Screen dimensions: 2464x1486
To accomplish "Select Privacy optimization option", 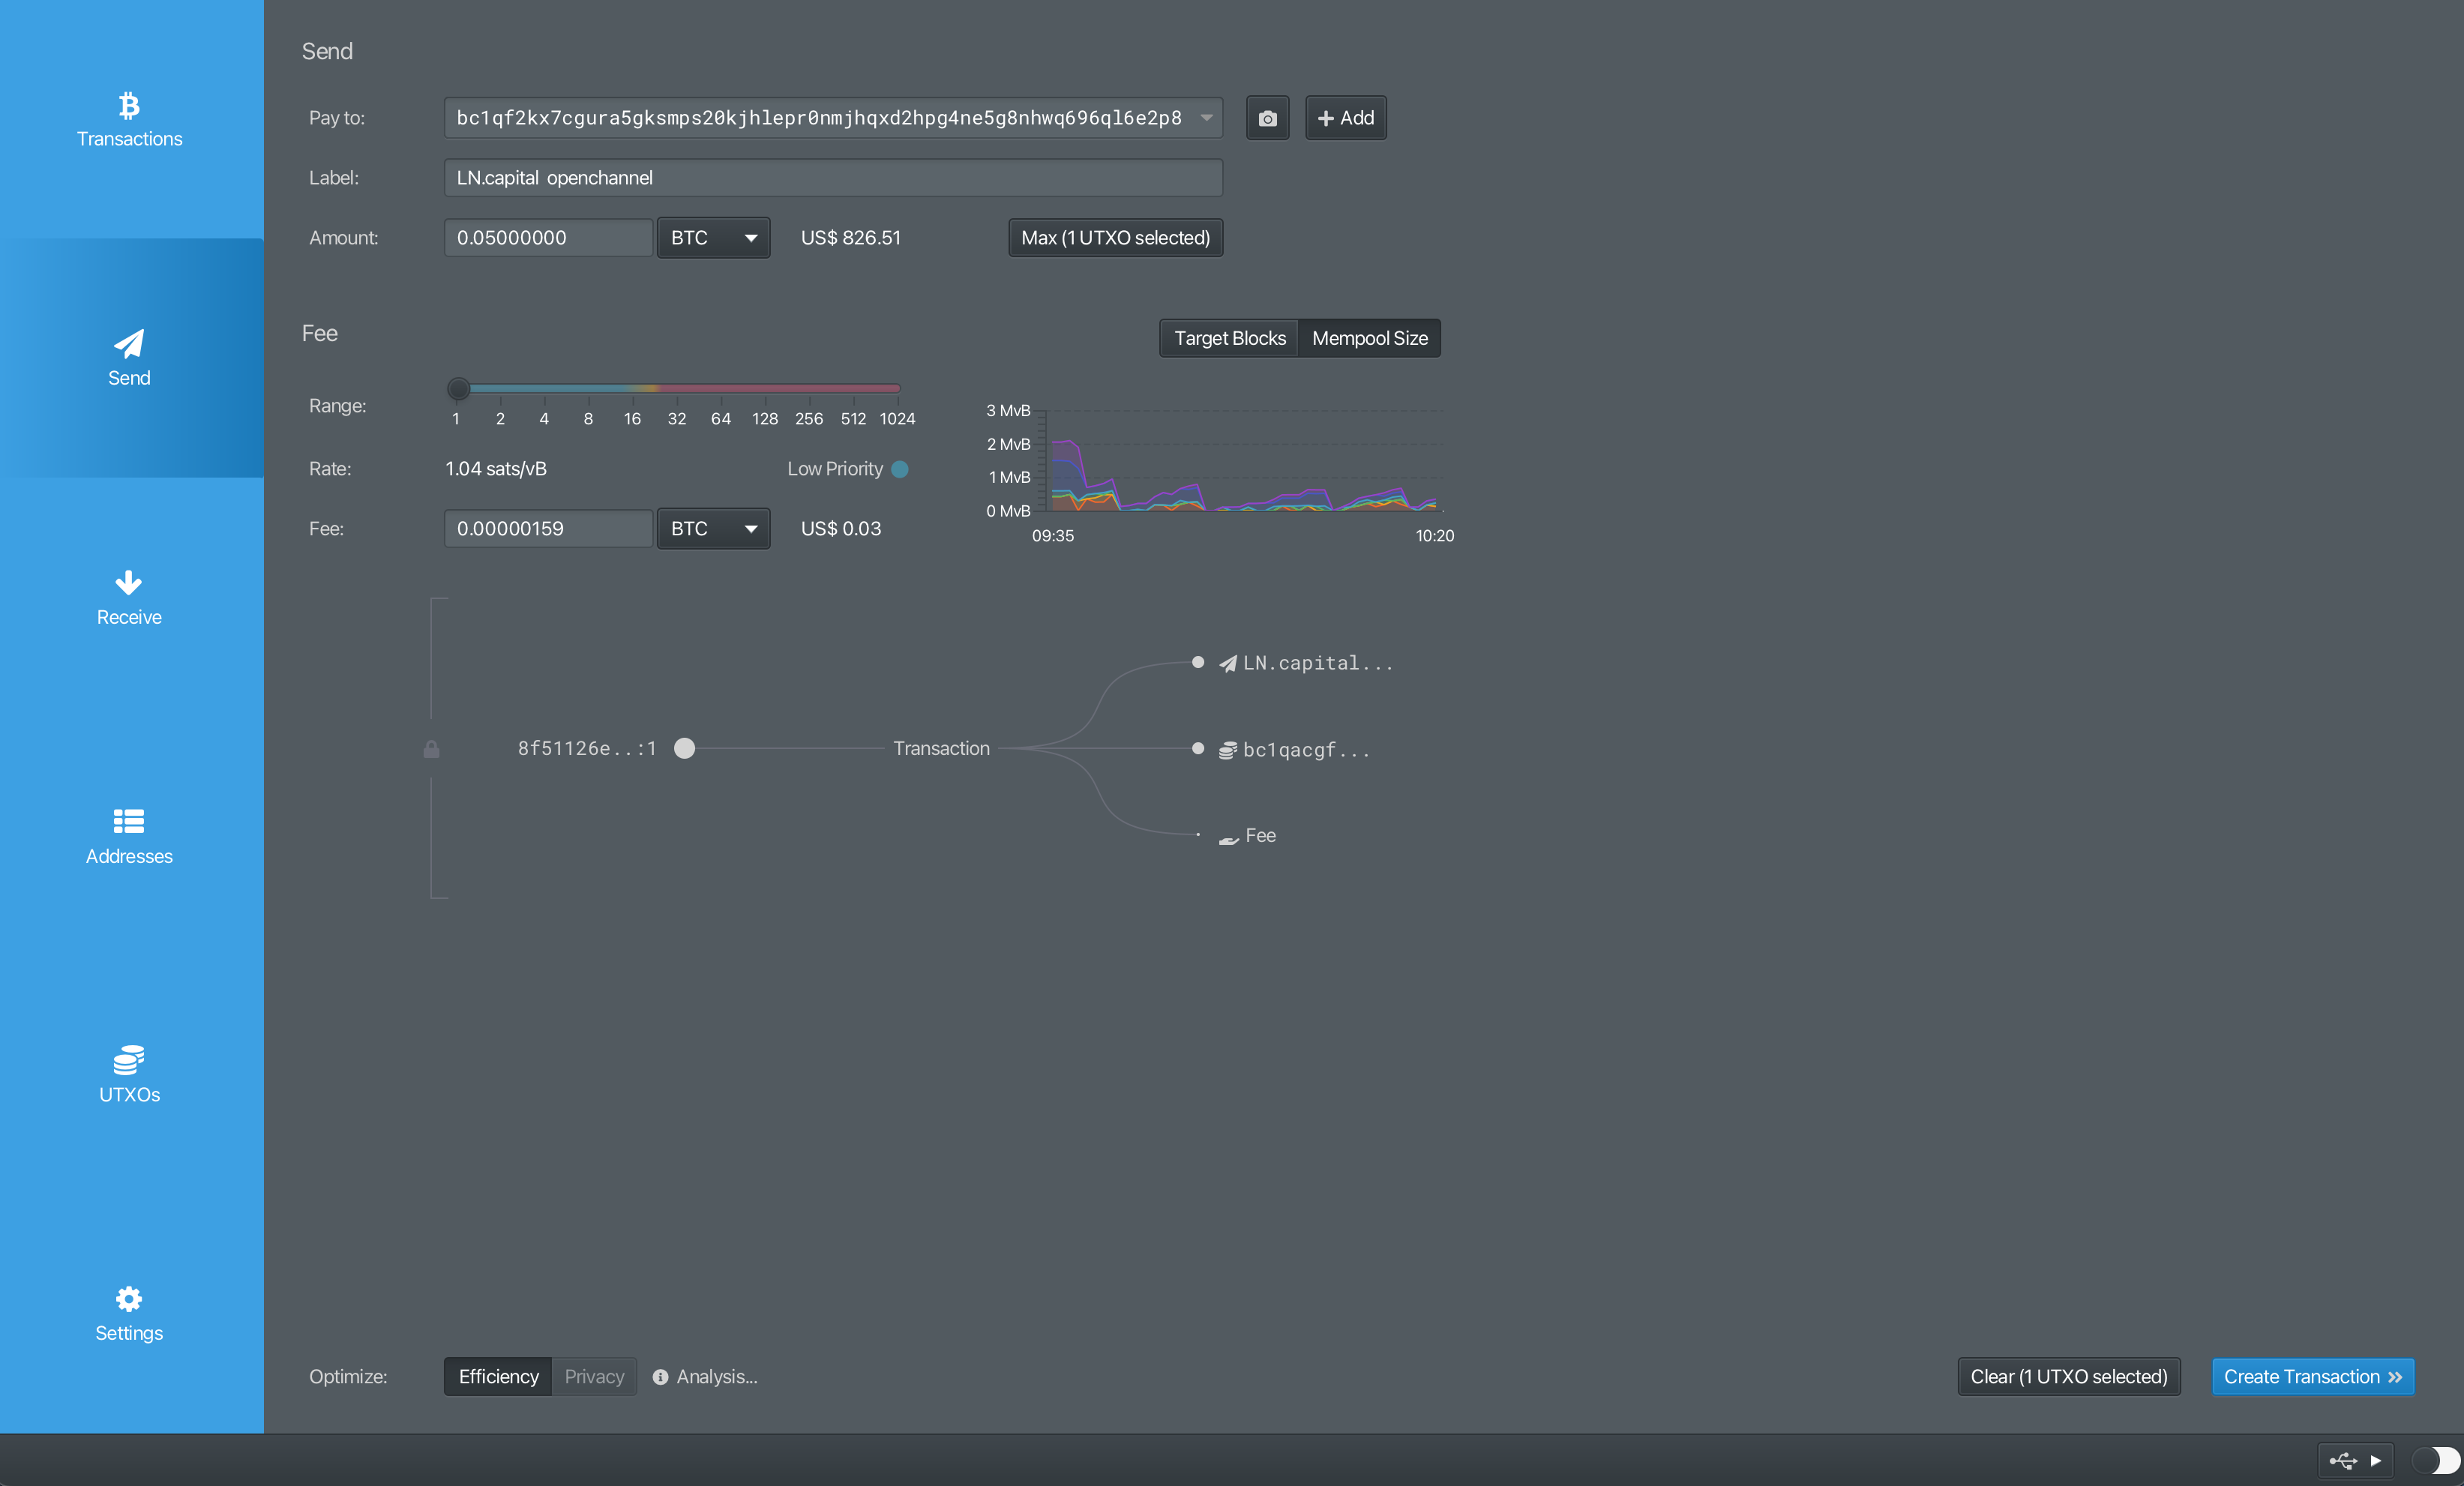I will click(x=594, y=1376).
